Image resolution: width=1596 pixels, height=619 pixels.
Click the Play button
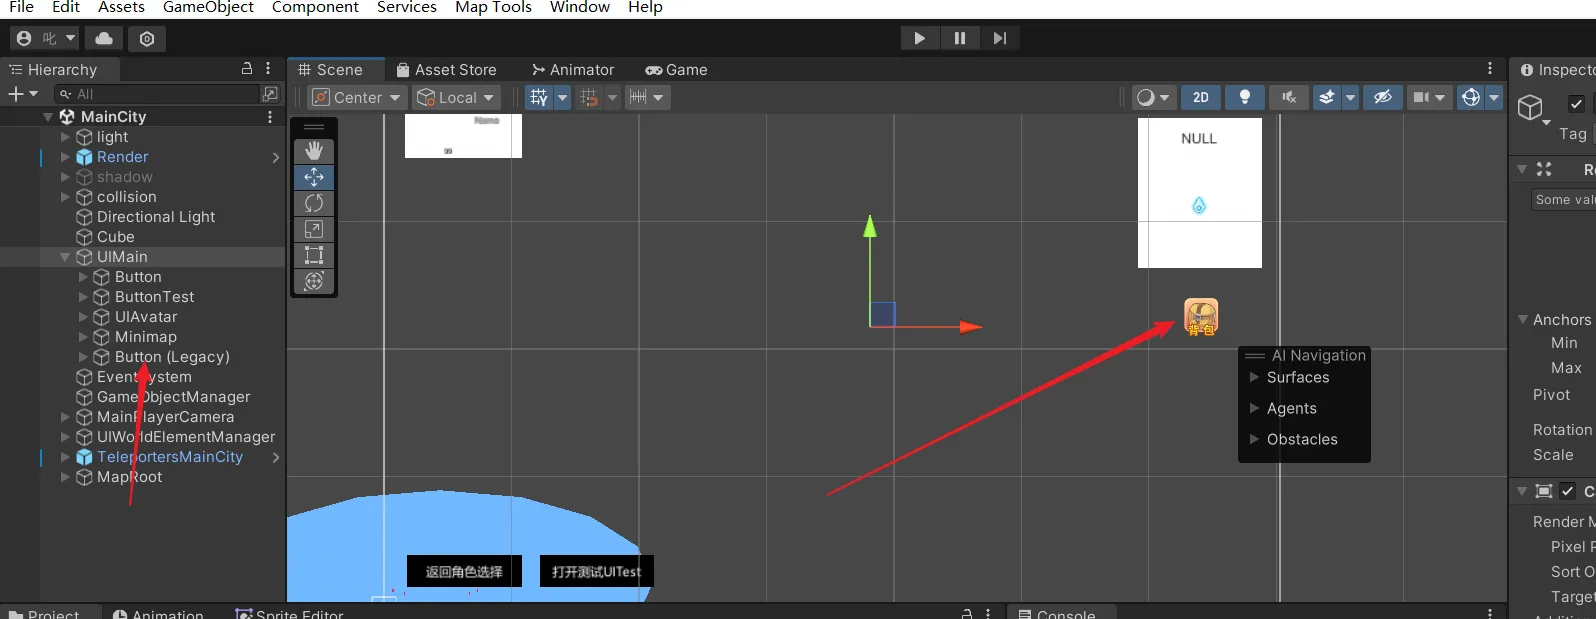(x=919, y=38)
